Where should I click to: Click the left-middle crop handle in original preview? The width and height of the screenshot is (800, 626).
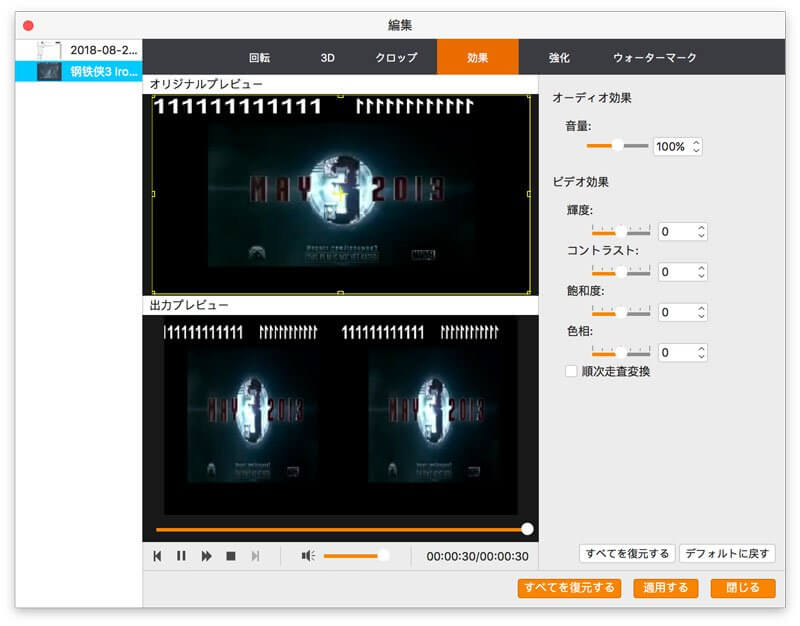pos(153,194)
